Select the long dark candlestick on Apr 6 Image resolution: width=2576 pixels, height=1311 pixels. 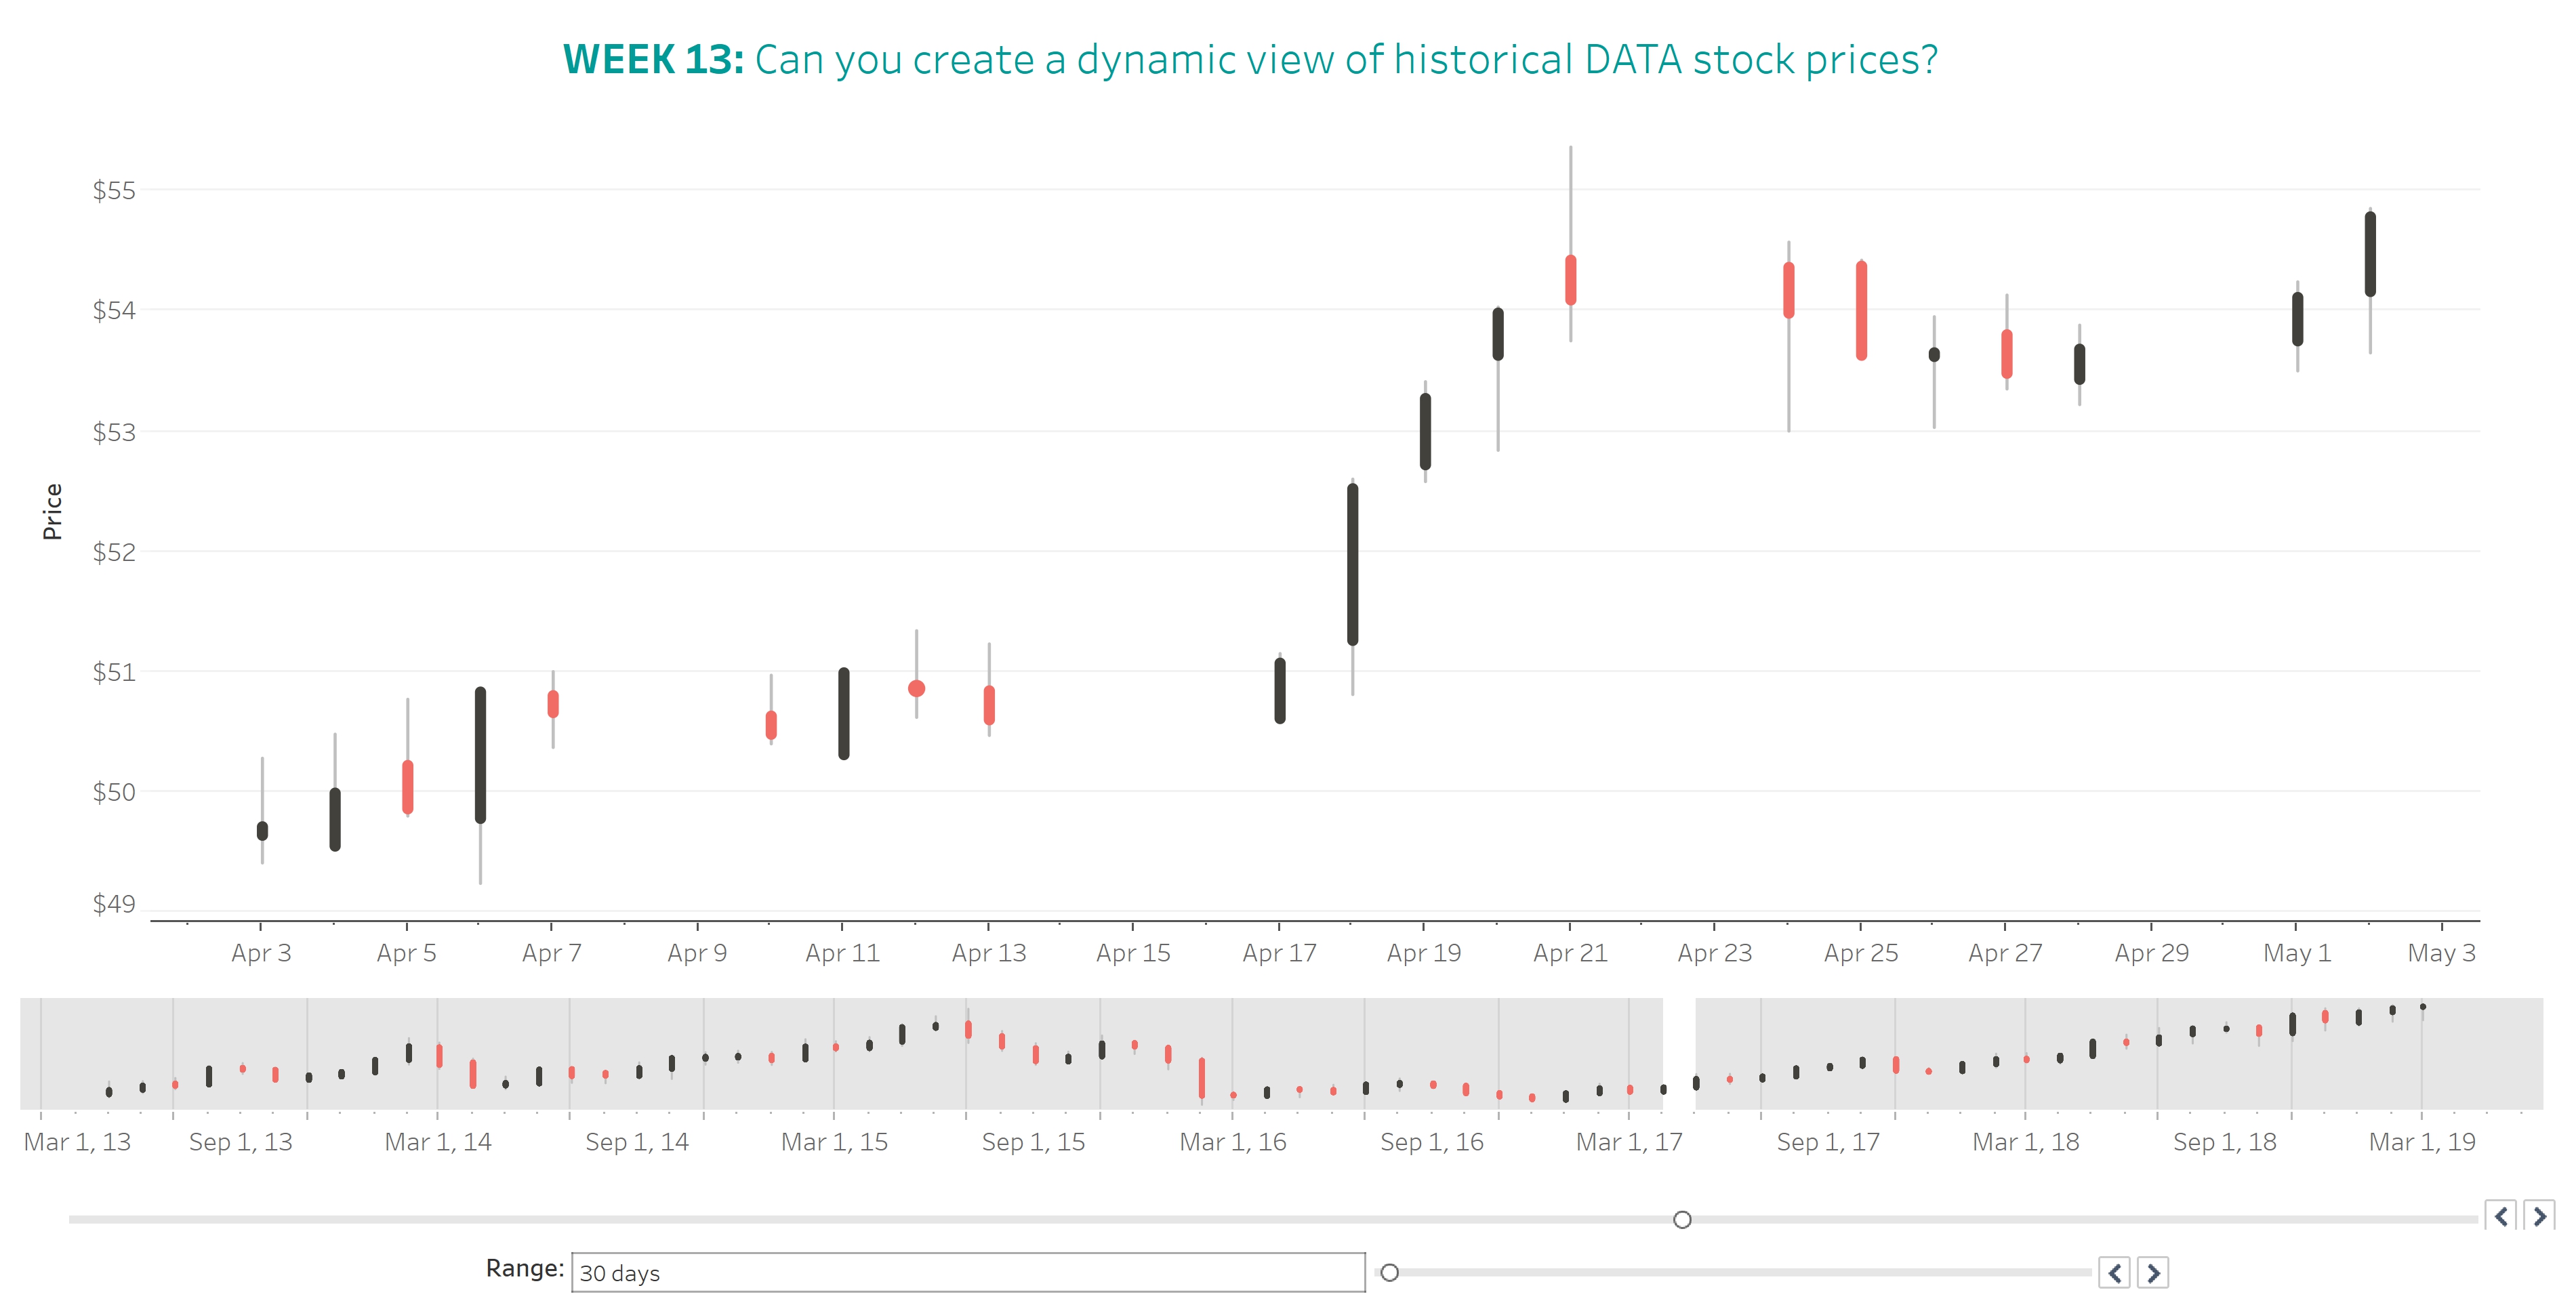(x=480, y=755)
